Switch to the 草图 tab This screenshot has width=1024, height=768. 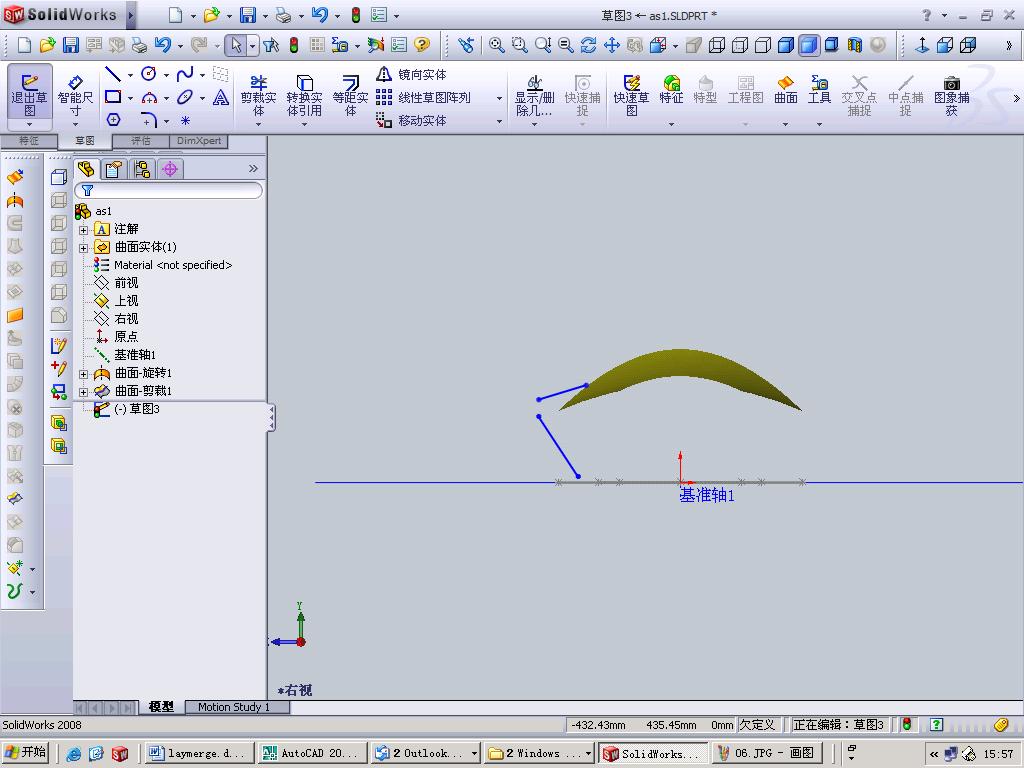[x=85, y=140]
